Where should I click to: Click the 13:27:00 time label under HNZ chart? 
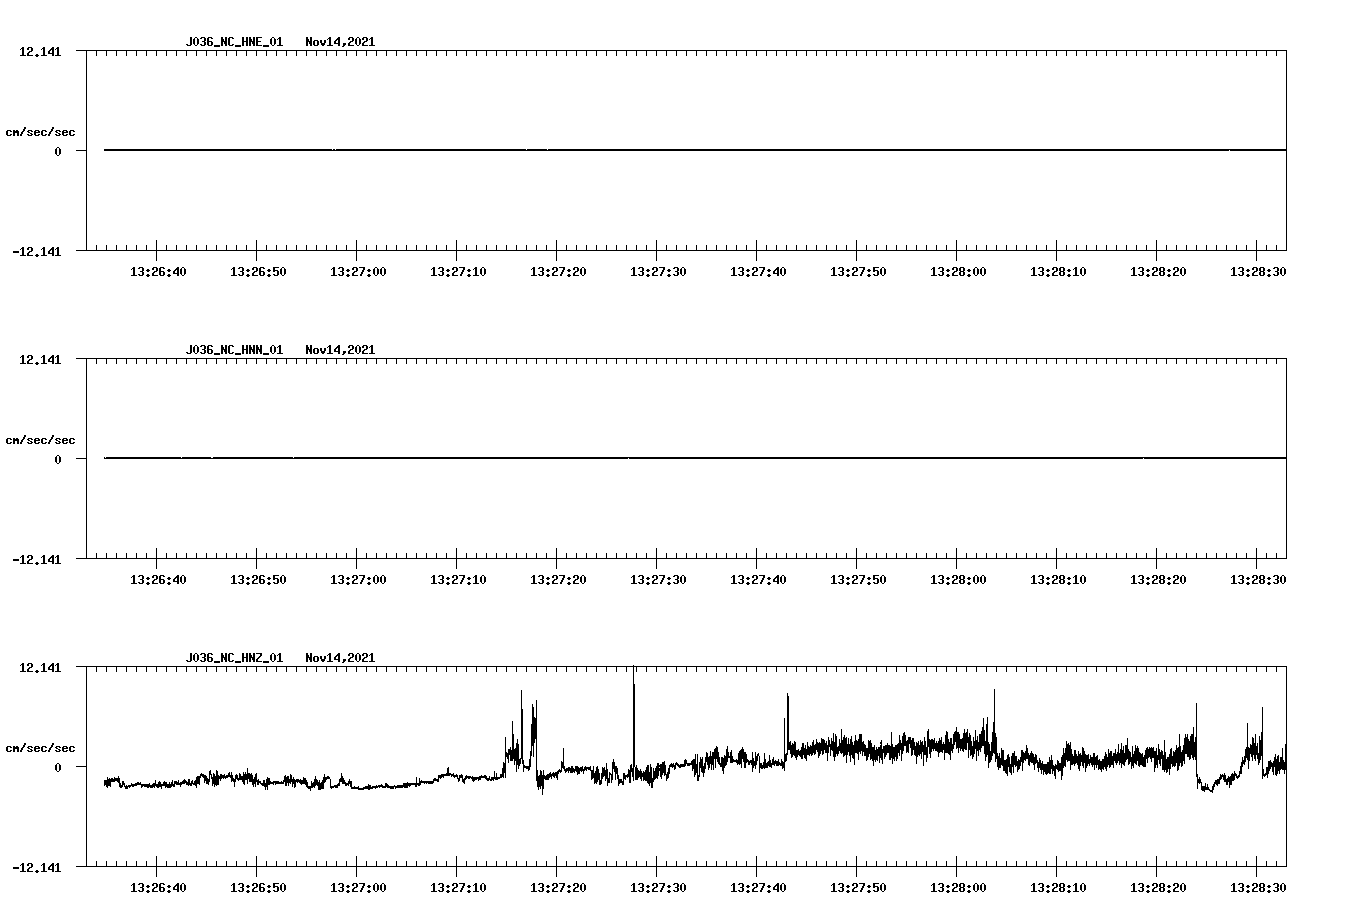point(358,887)
